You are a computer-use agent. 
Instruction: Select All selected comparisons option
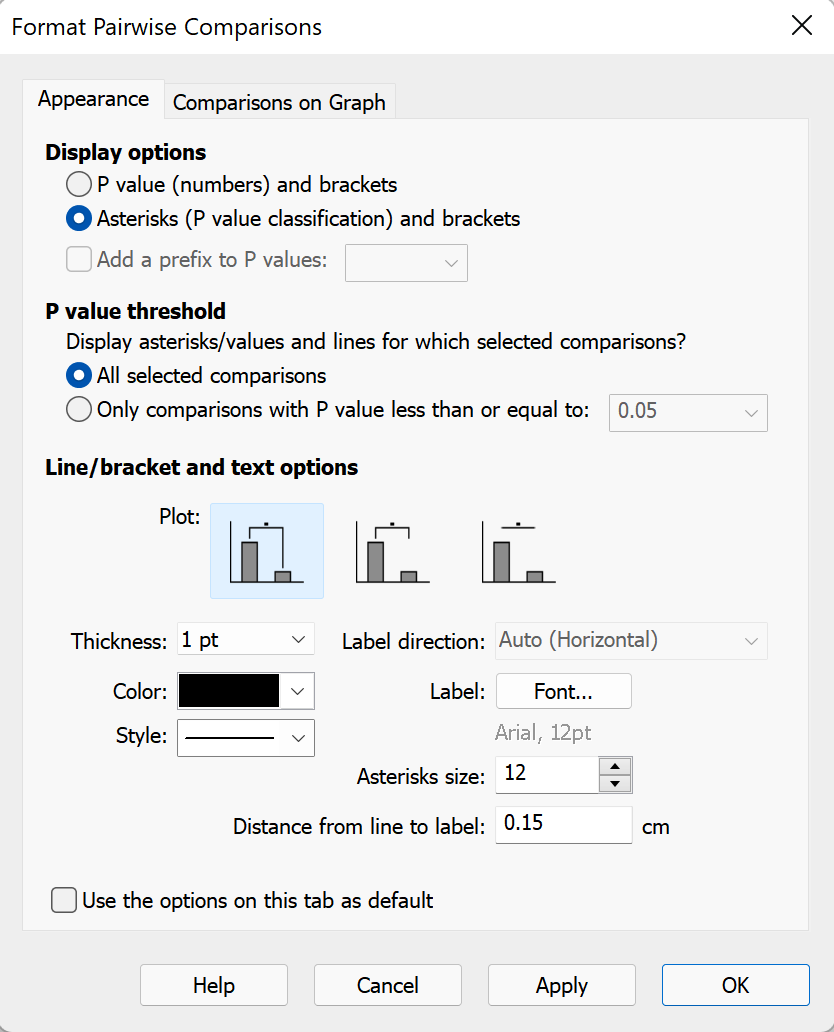[79, 376]
